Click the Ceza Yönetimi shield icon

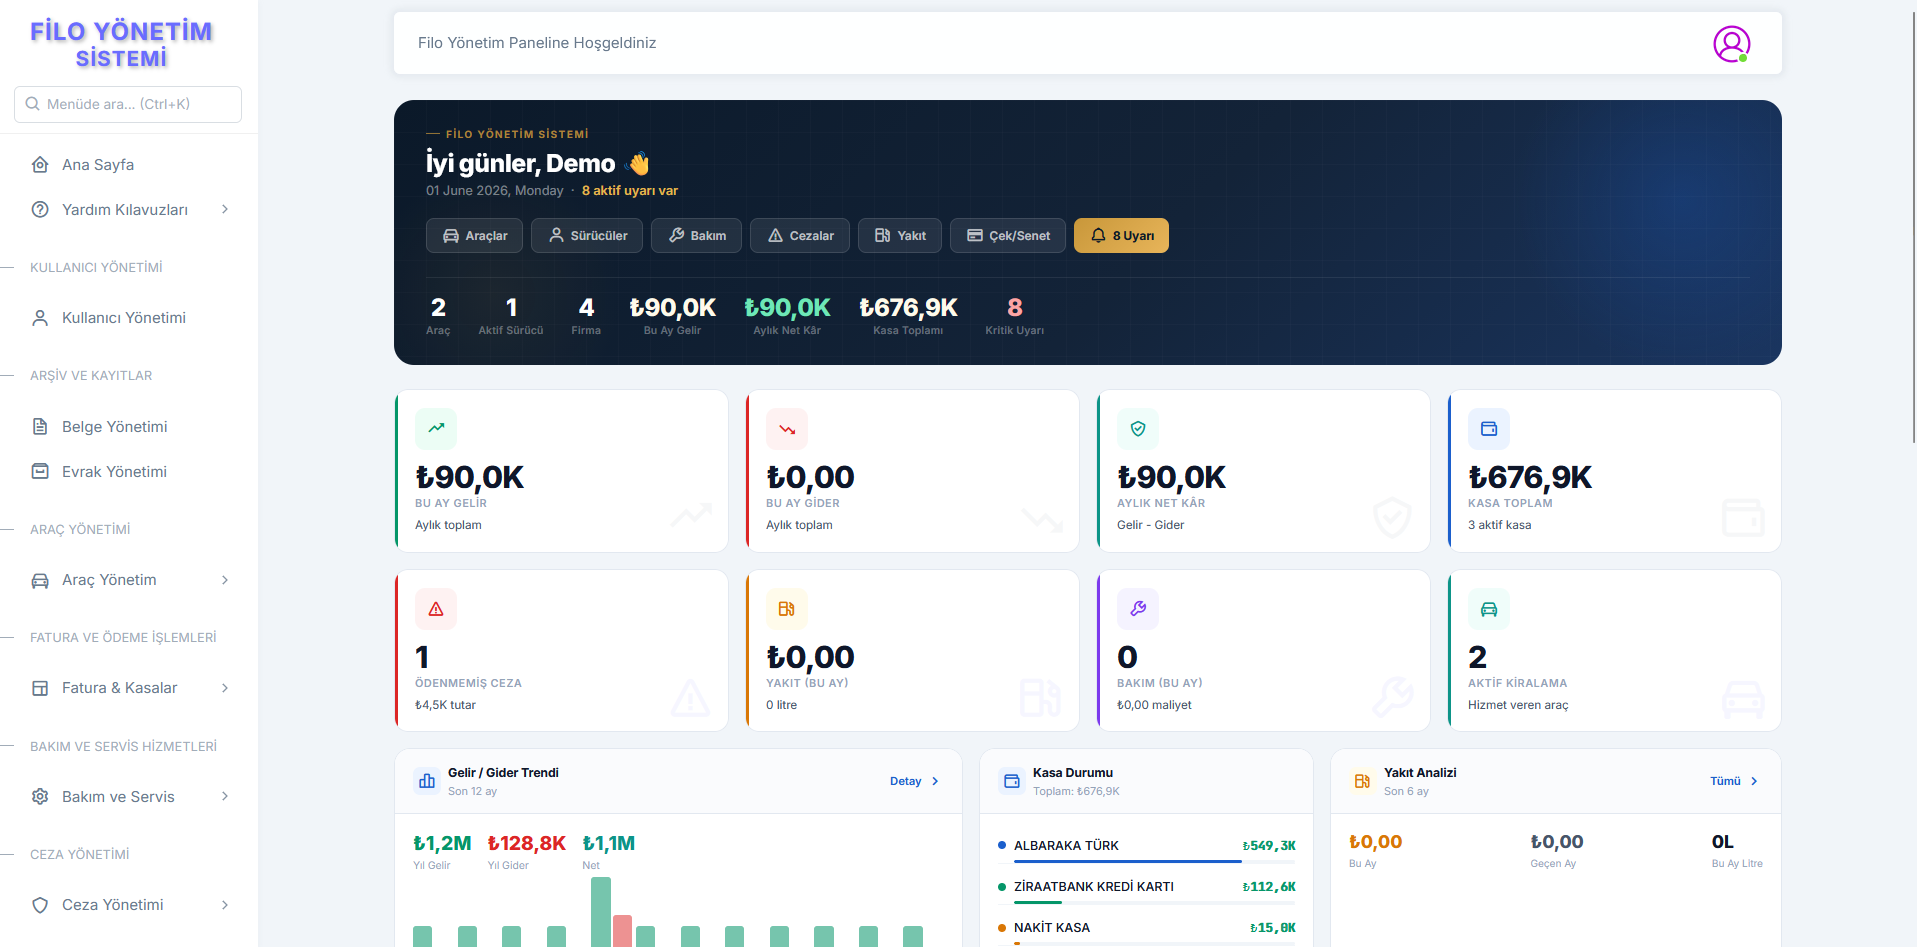[x=40, y=905]
